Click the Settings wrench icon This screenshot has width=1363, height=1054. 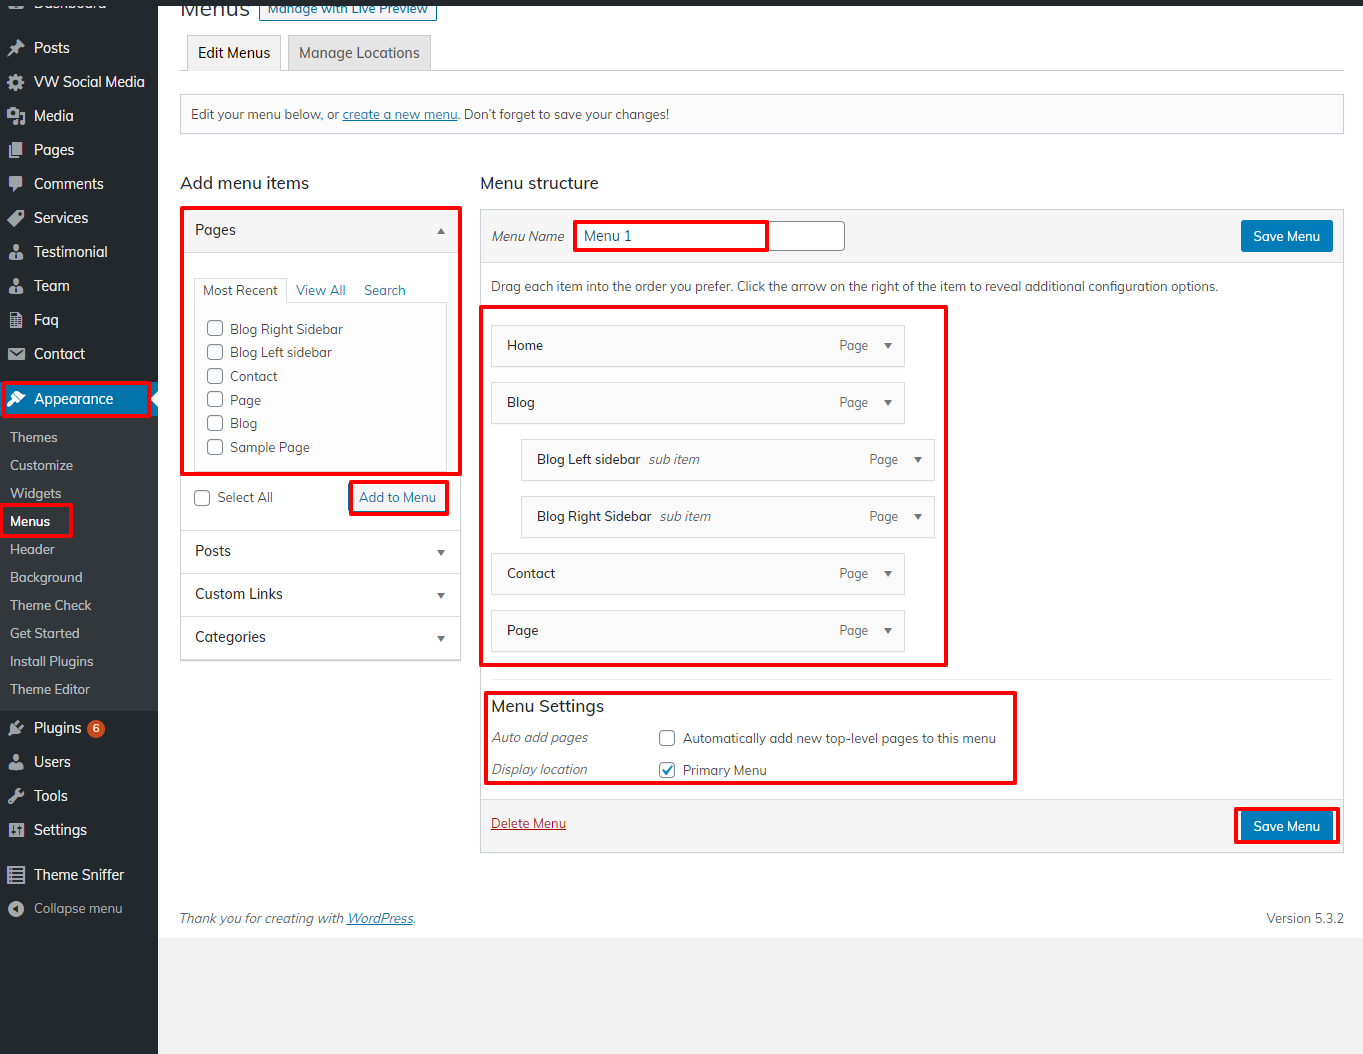point(17,829)
